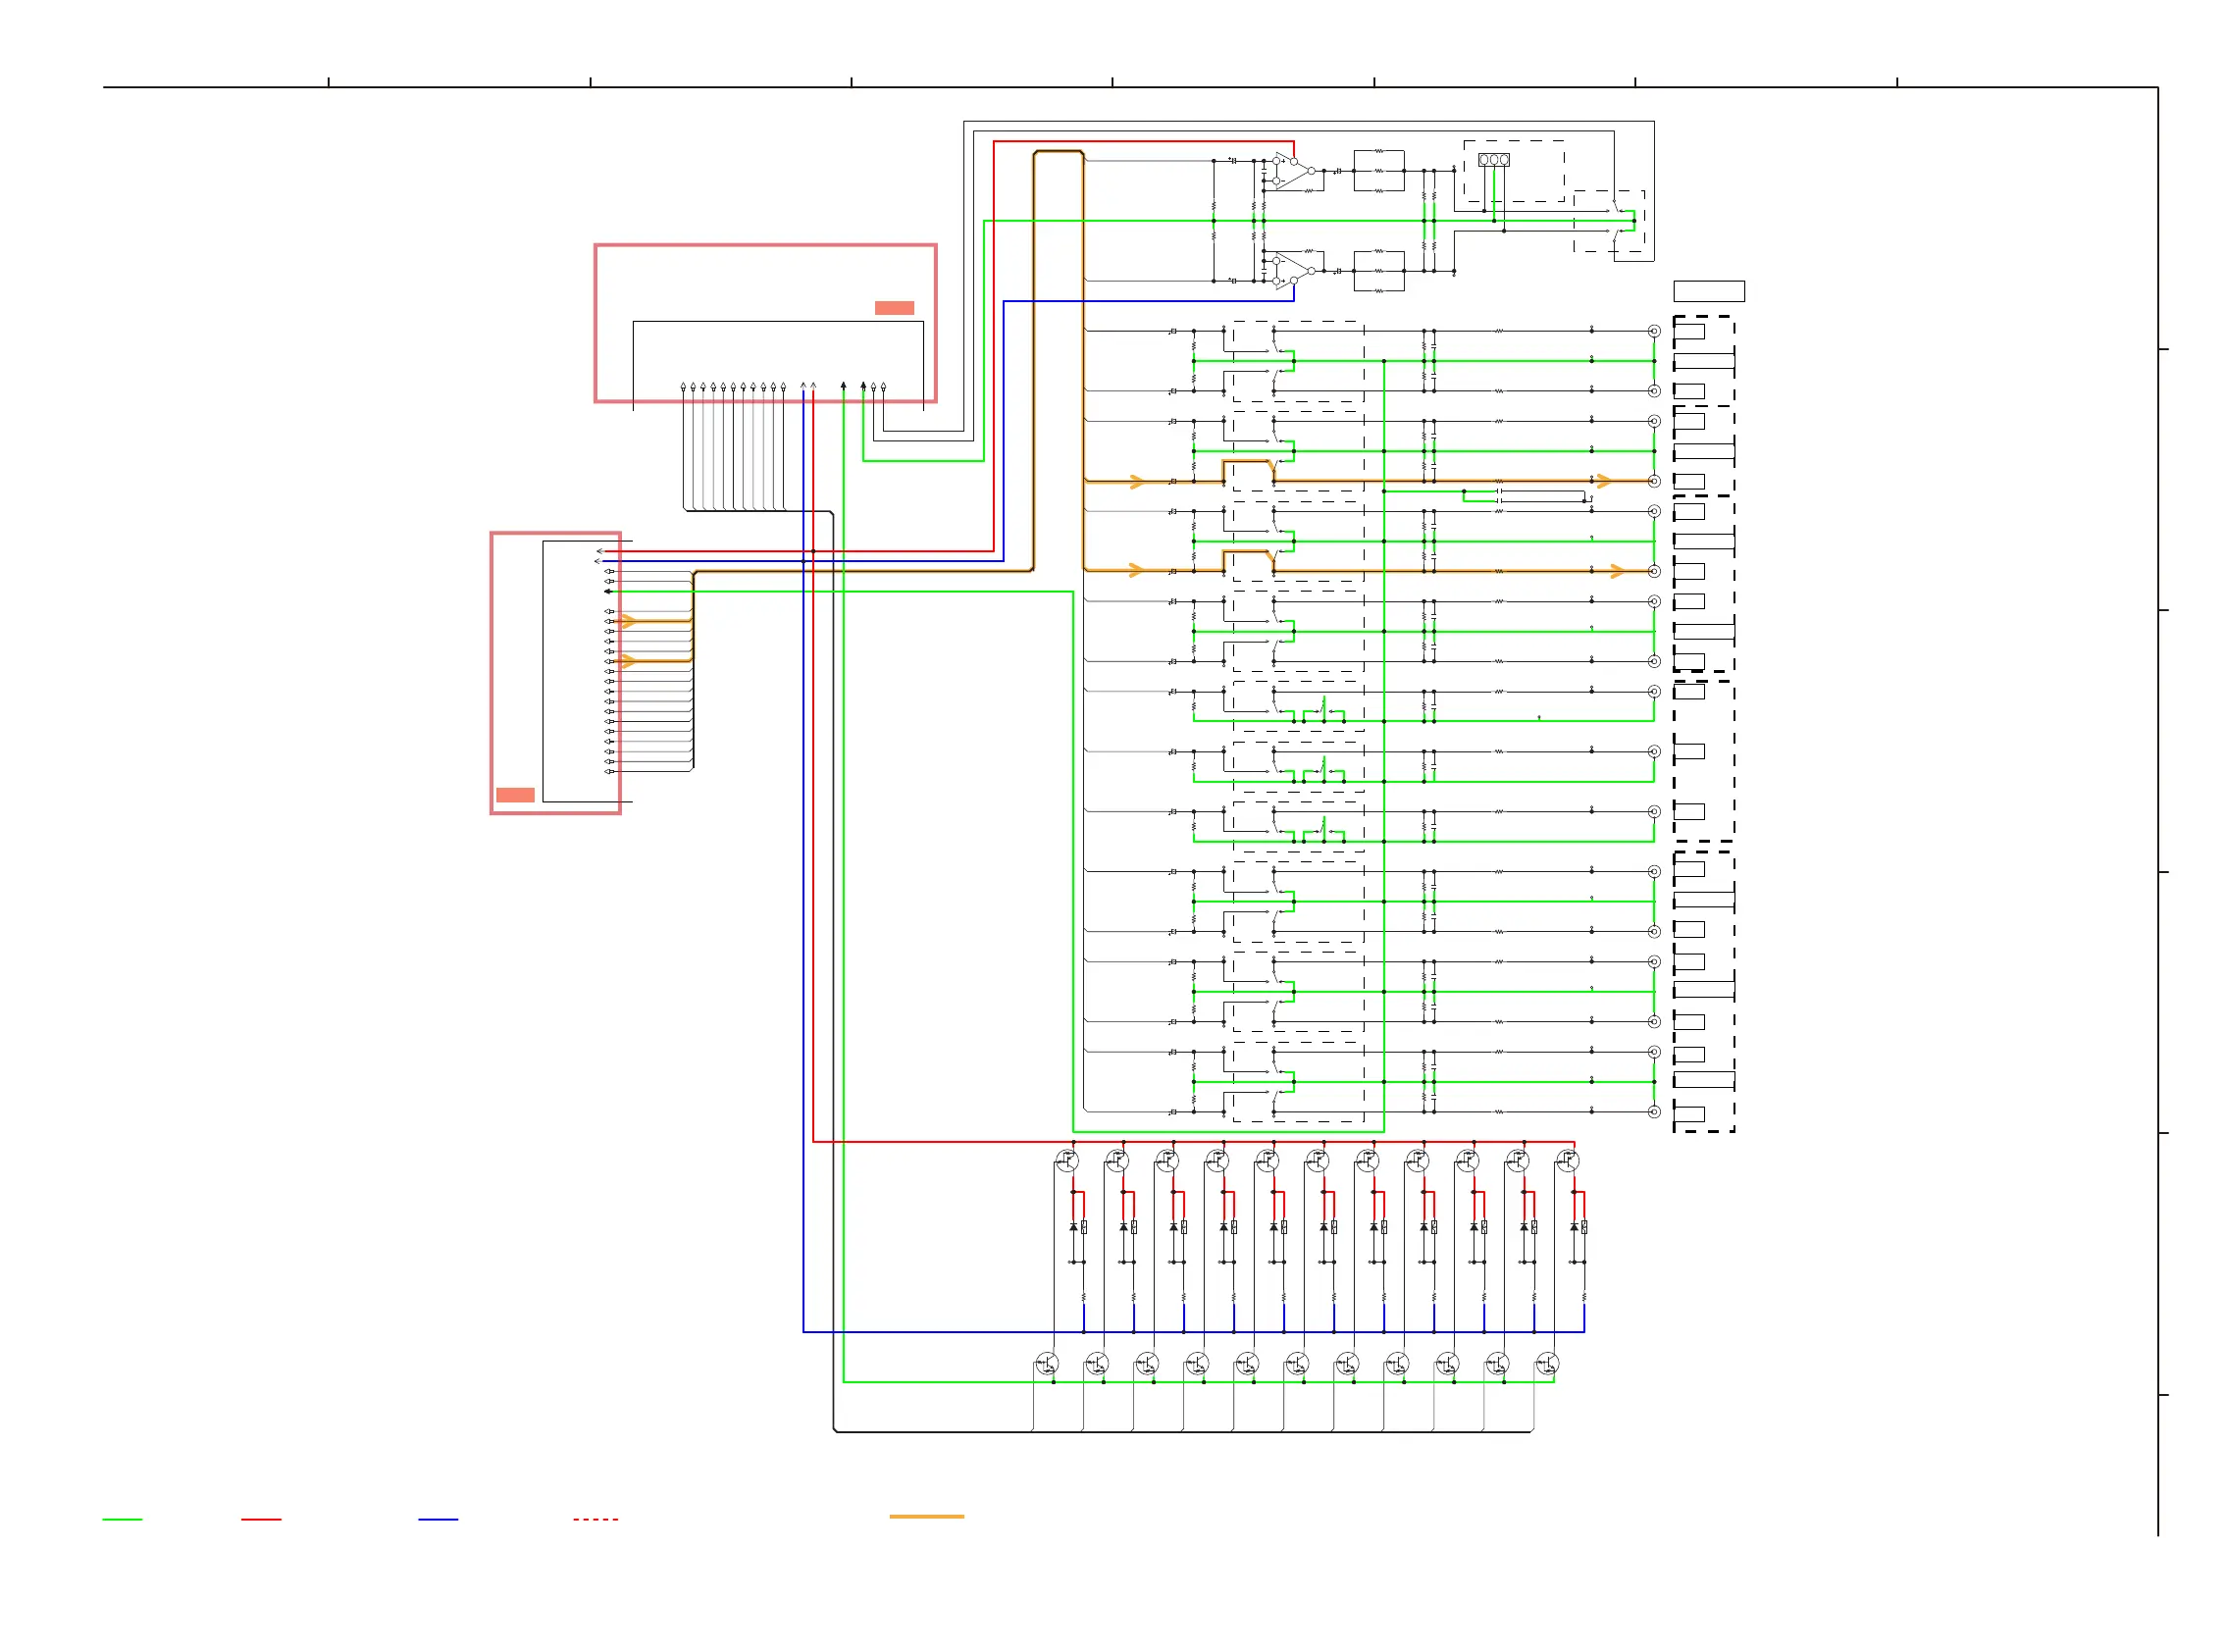Select the salmon label in the left connector block
2225x1652 pixels.
[515, 795]
